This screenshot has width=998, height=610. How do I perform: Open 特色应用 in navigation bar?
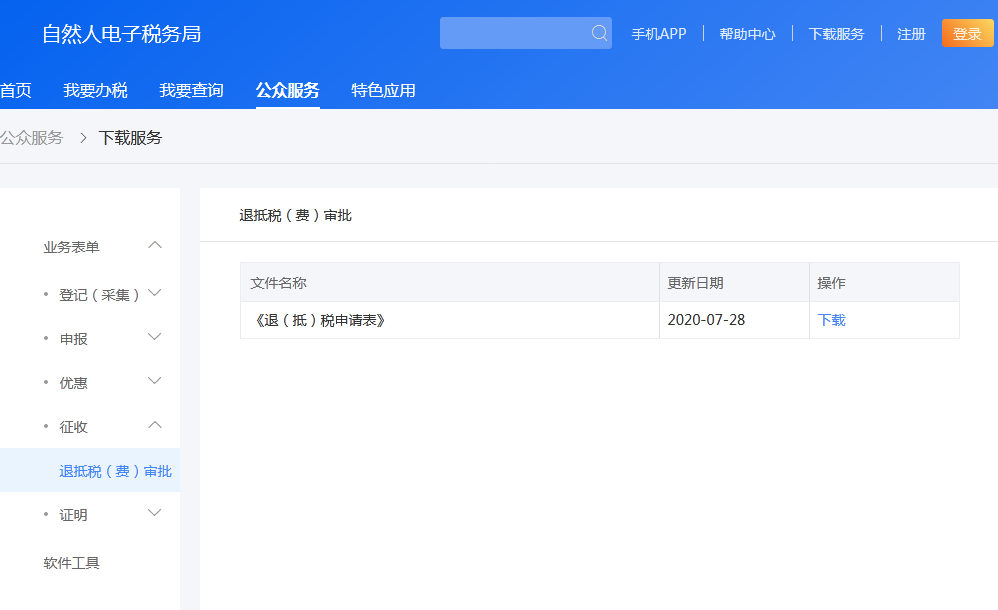click(x=383, y=91)
